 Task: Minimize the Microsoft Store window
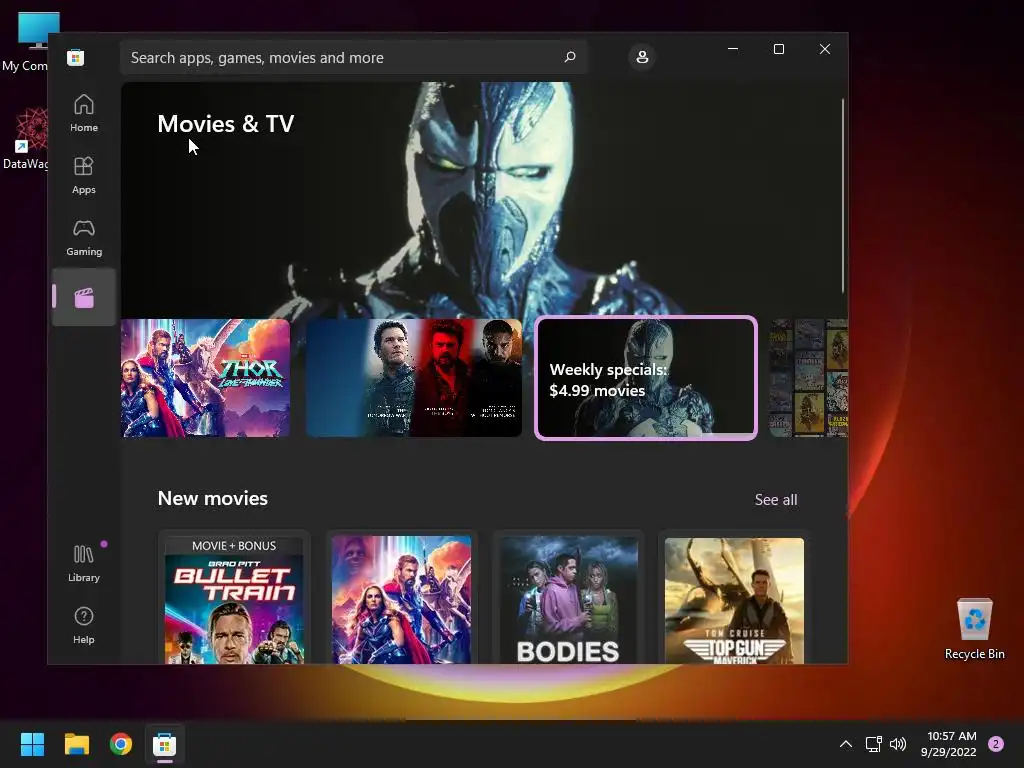[733, 49]
